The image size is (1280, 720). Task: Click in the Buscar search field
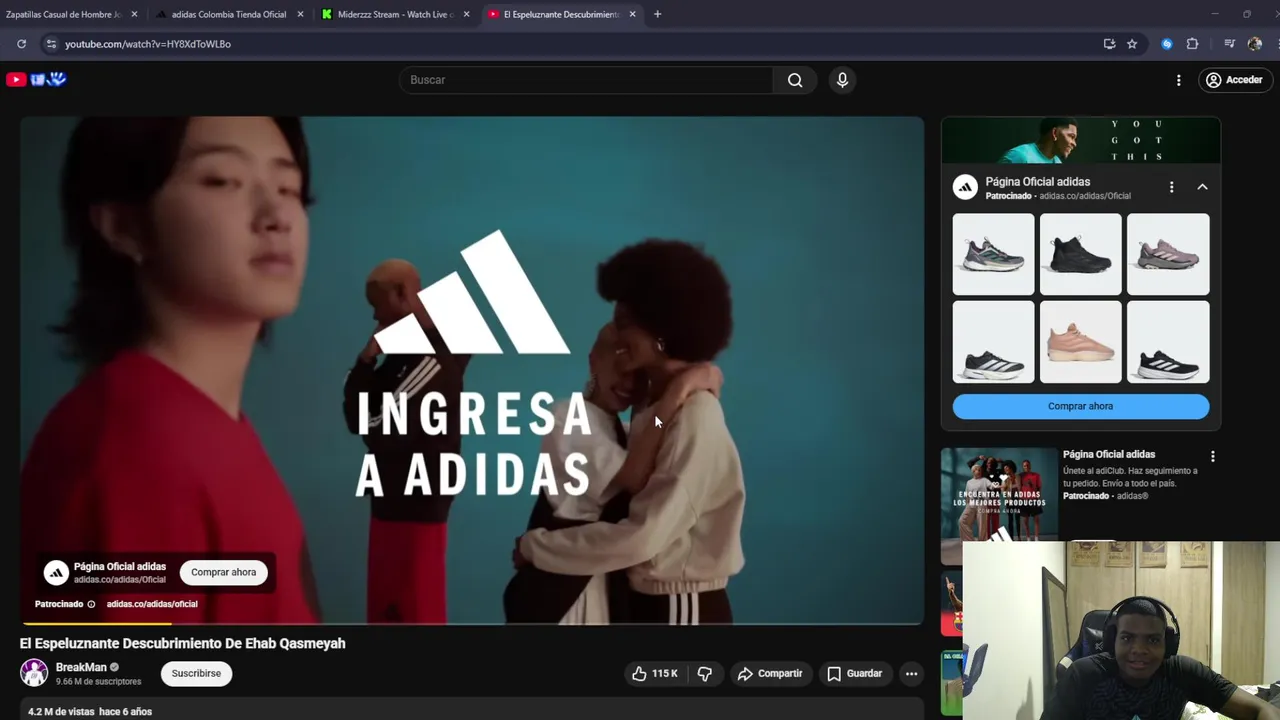[x=586, y=80]
